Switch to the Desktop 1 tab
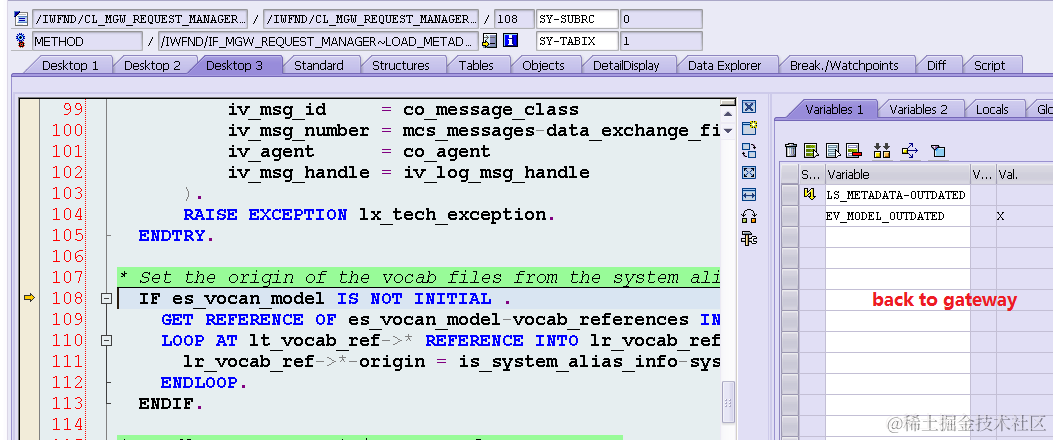Screen dimensions: 1053x440 [x=70, y=65]
